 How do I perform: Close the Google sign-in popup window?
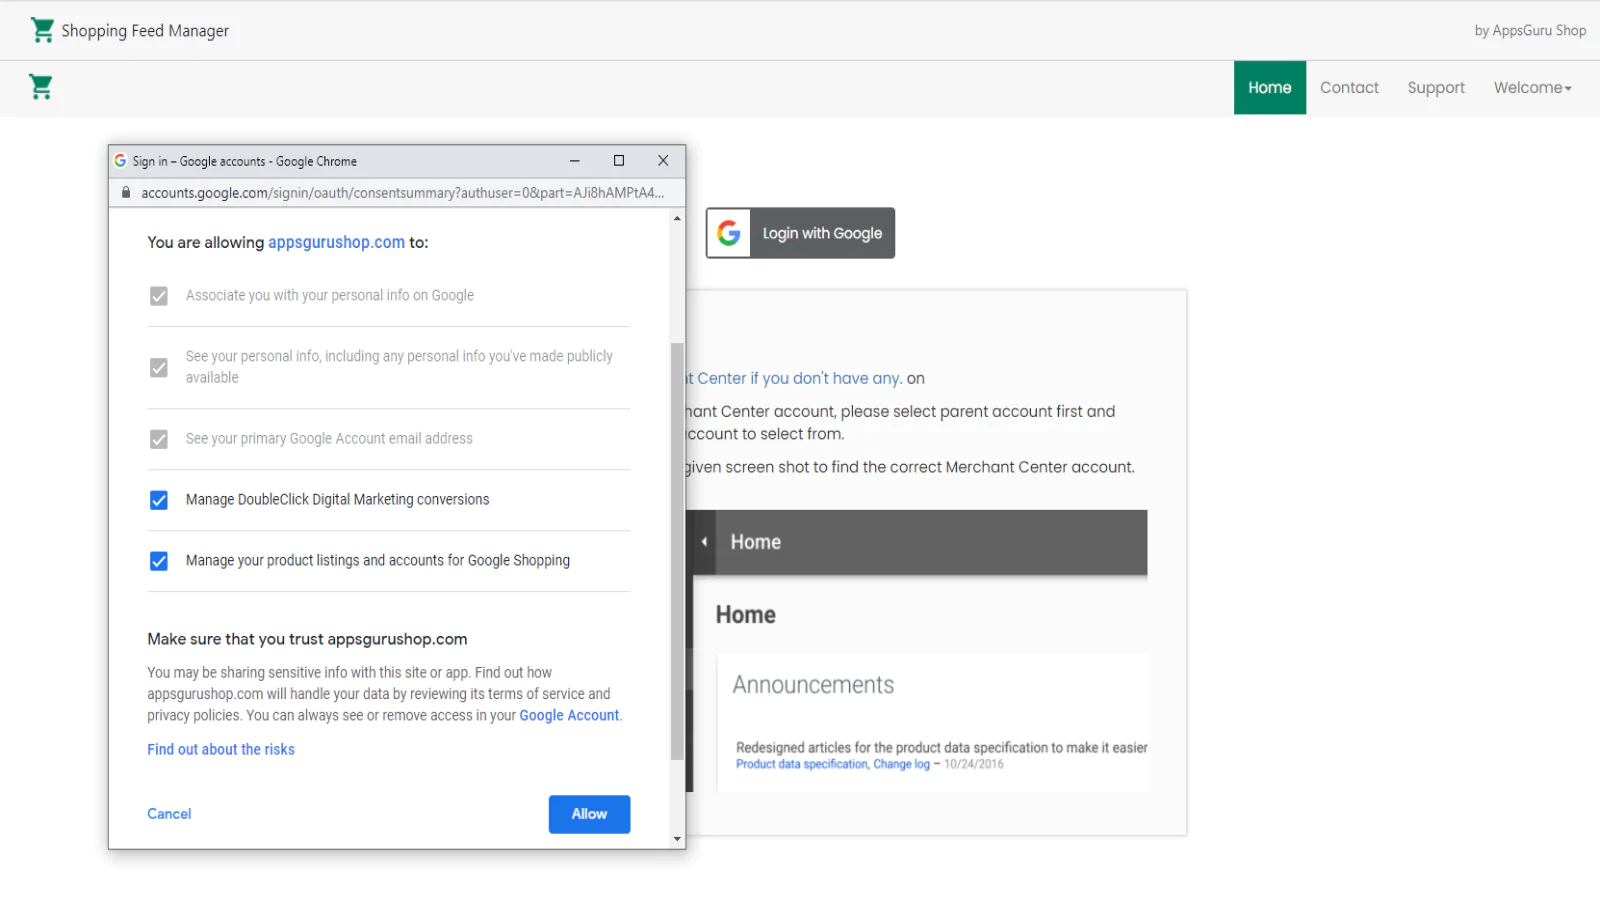663,161
